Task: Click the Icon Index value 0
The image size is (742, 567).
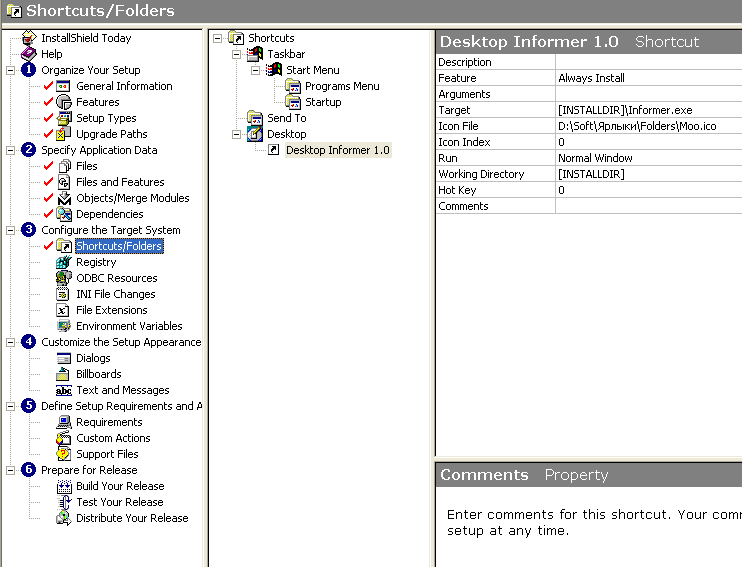Action: 649,142
